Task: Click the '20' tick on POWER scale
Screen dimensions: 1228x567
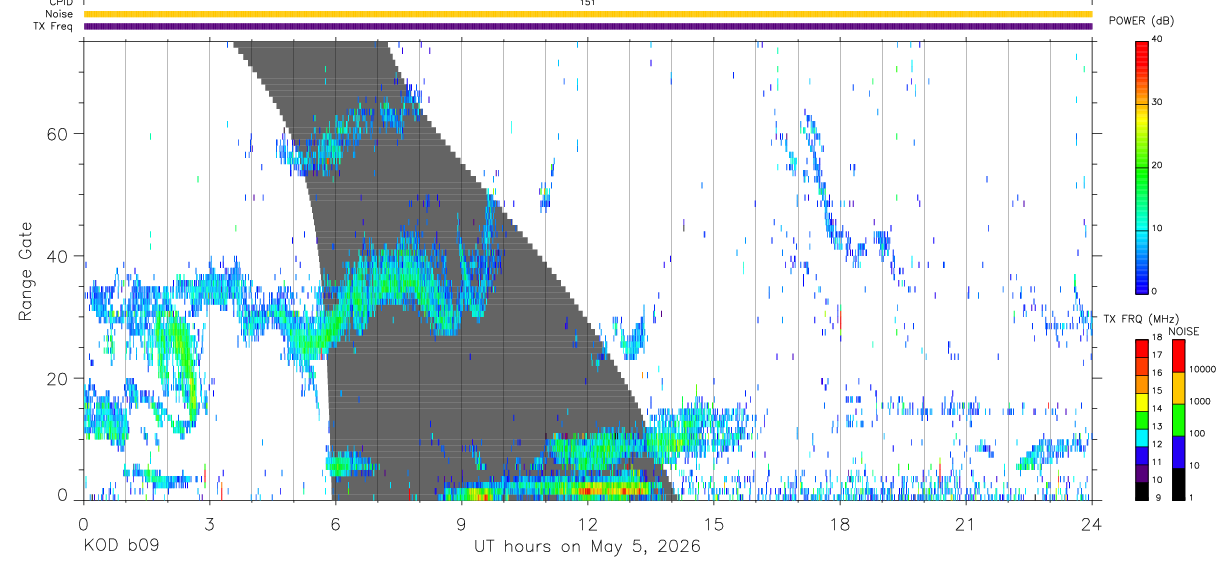Action: 1157,165
